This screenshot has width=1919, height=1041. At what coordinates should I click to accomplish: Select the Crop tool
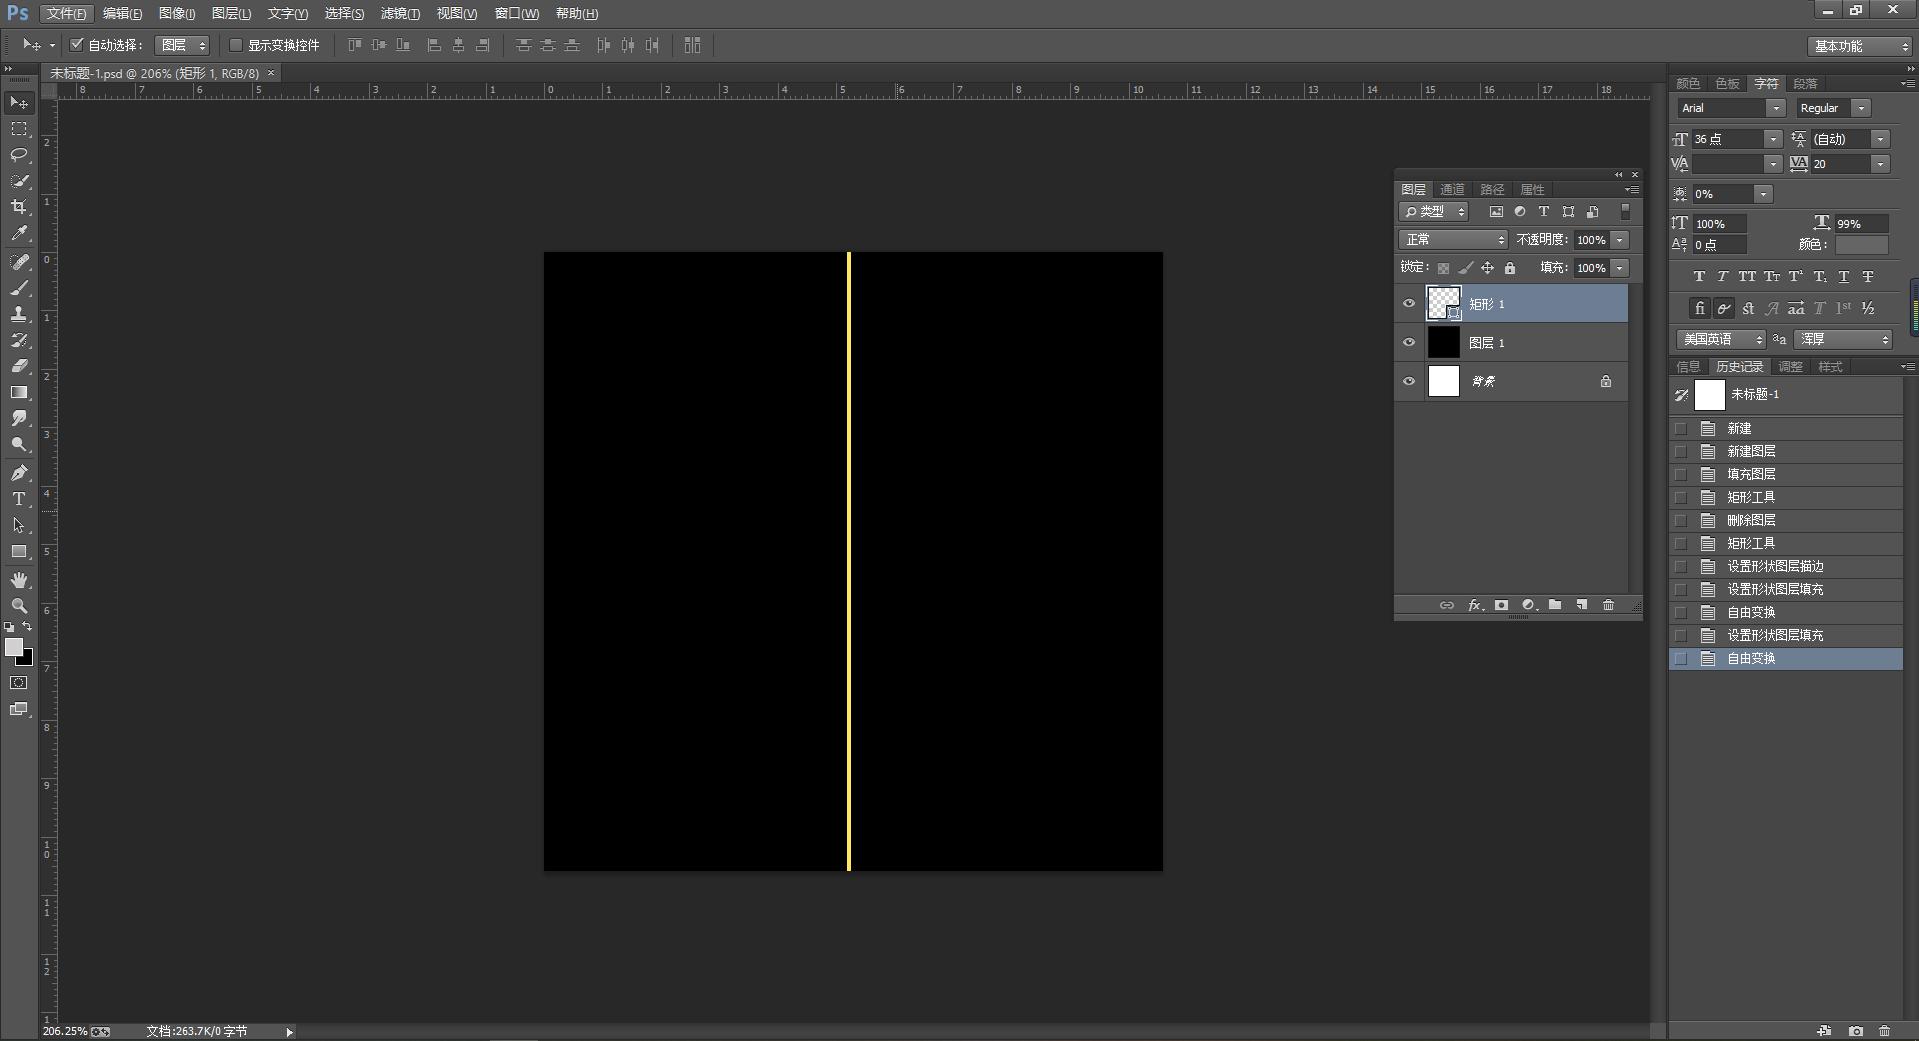[19, 207]
